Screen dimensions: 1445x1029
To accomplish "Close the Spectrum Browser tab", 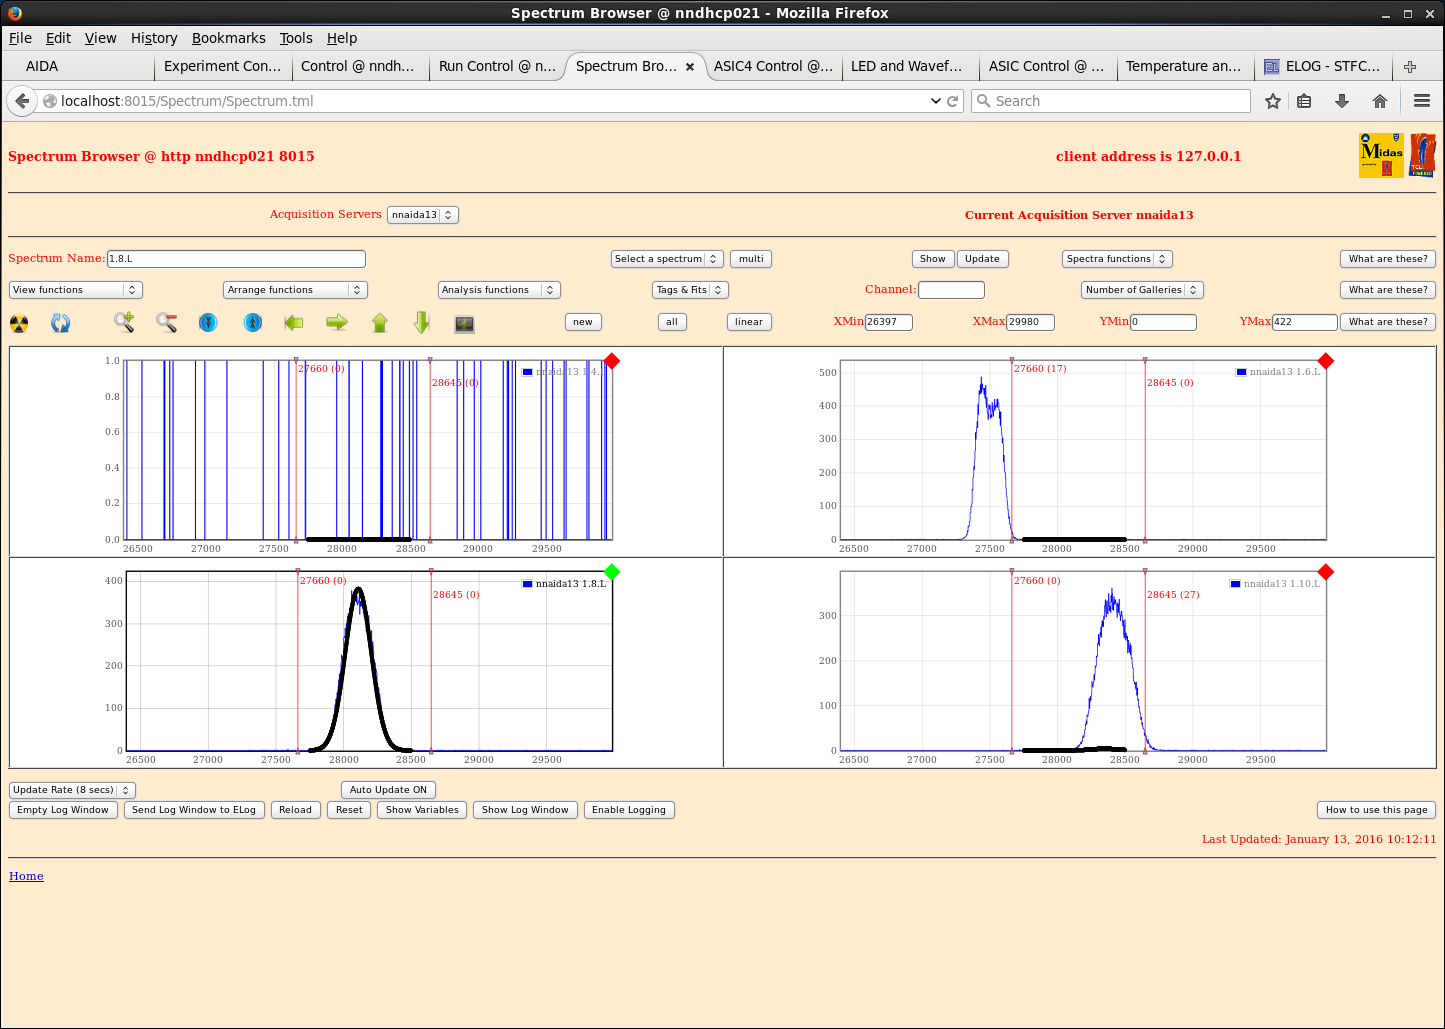I will (x=690, y=67).
